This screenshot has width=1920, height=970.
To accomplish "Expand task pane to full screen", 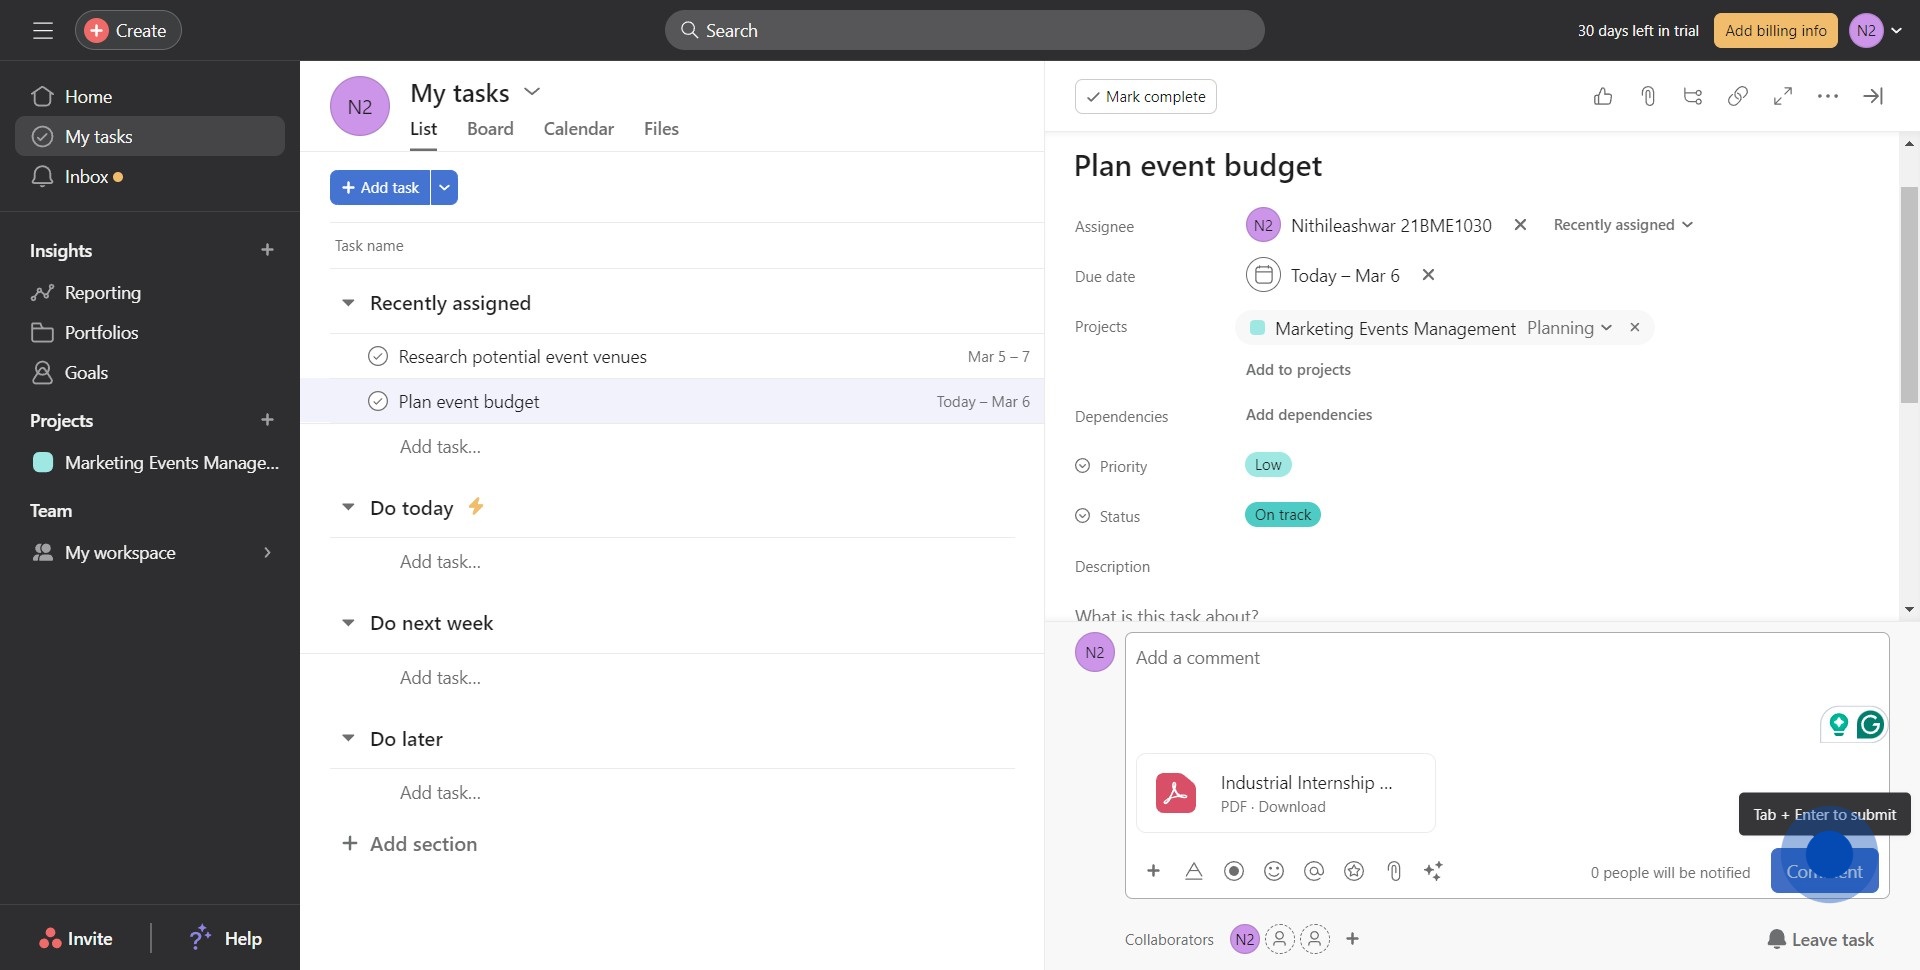I will (x=1783, y=96).
